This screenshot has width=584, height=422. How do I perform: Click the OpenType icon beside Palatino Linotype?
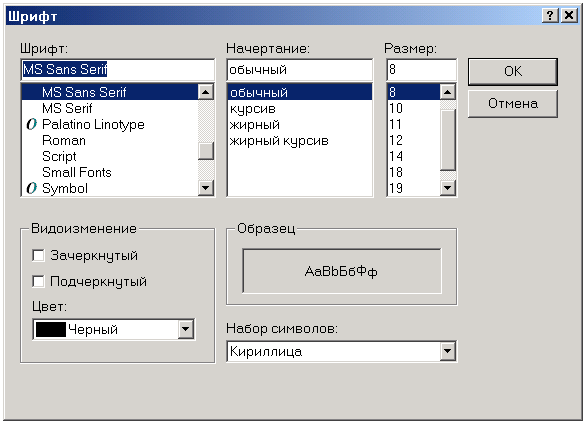click(x=32, y=124)
